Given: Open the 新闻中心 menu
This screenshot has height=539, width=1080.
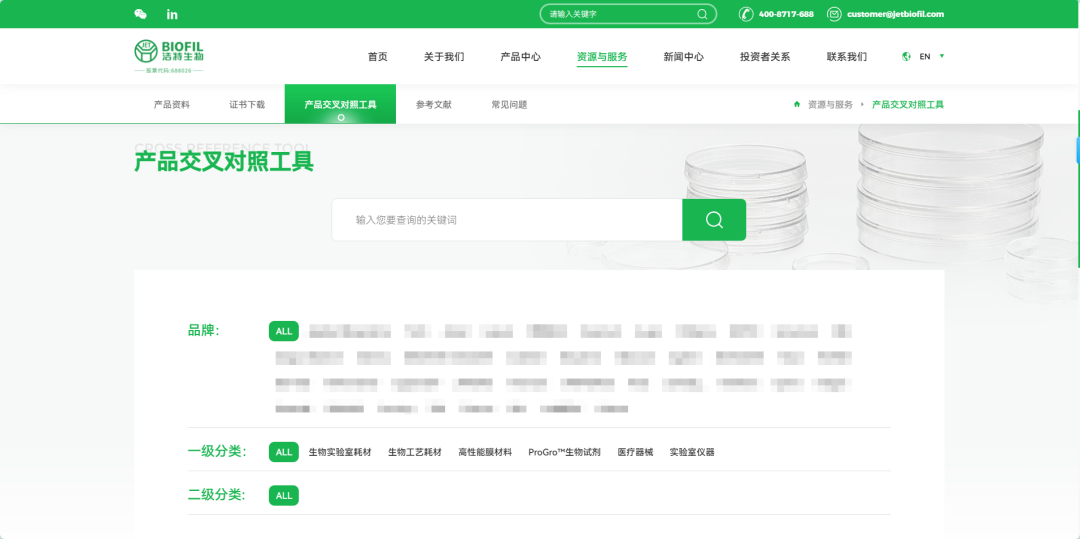Looking at the screenshot, I should coord(683,56).
